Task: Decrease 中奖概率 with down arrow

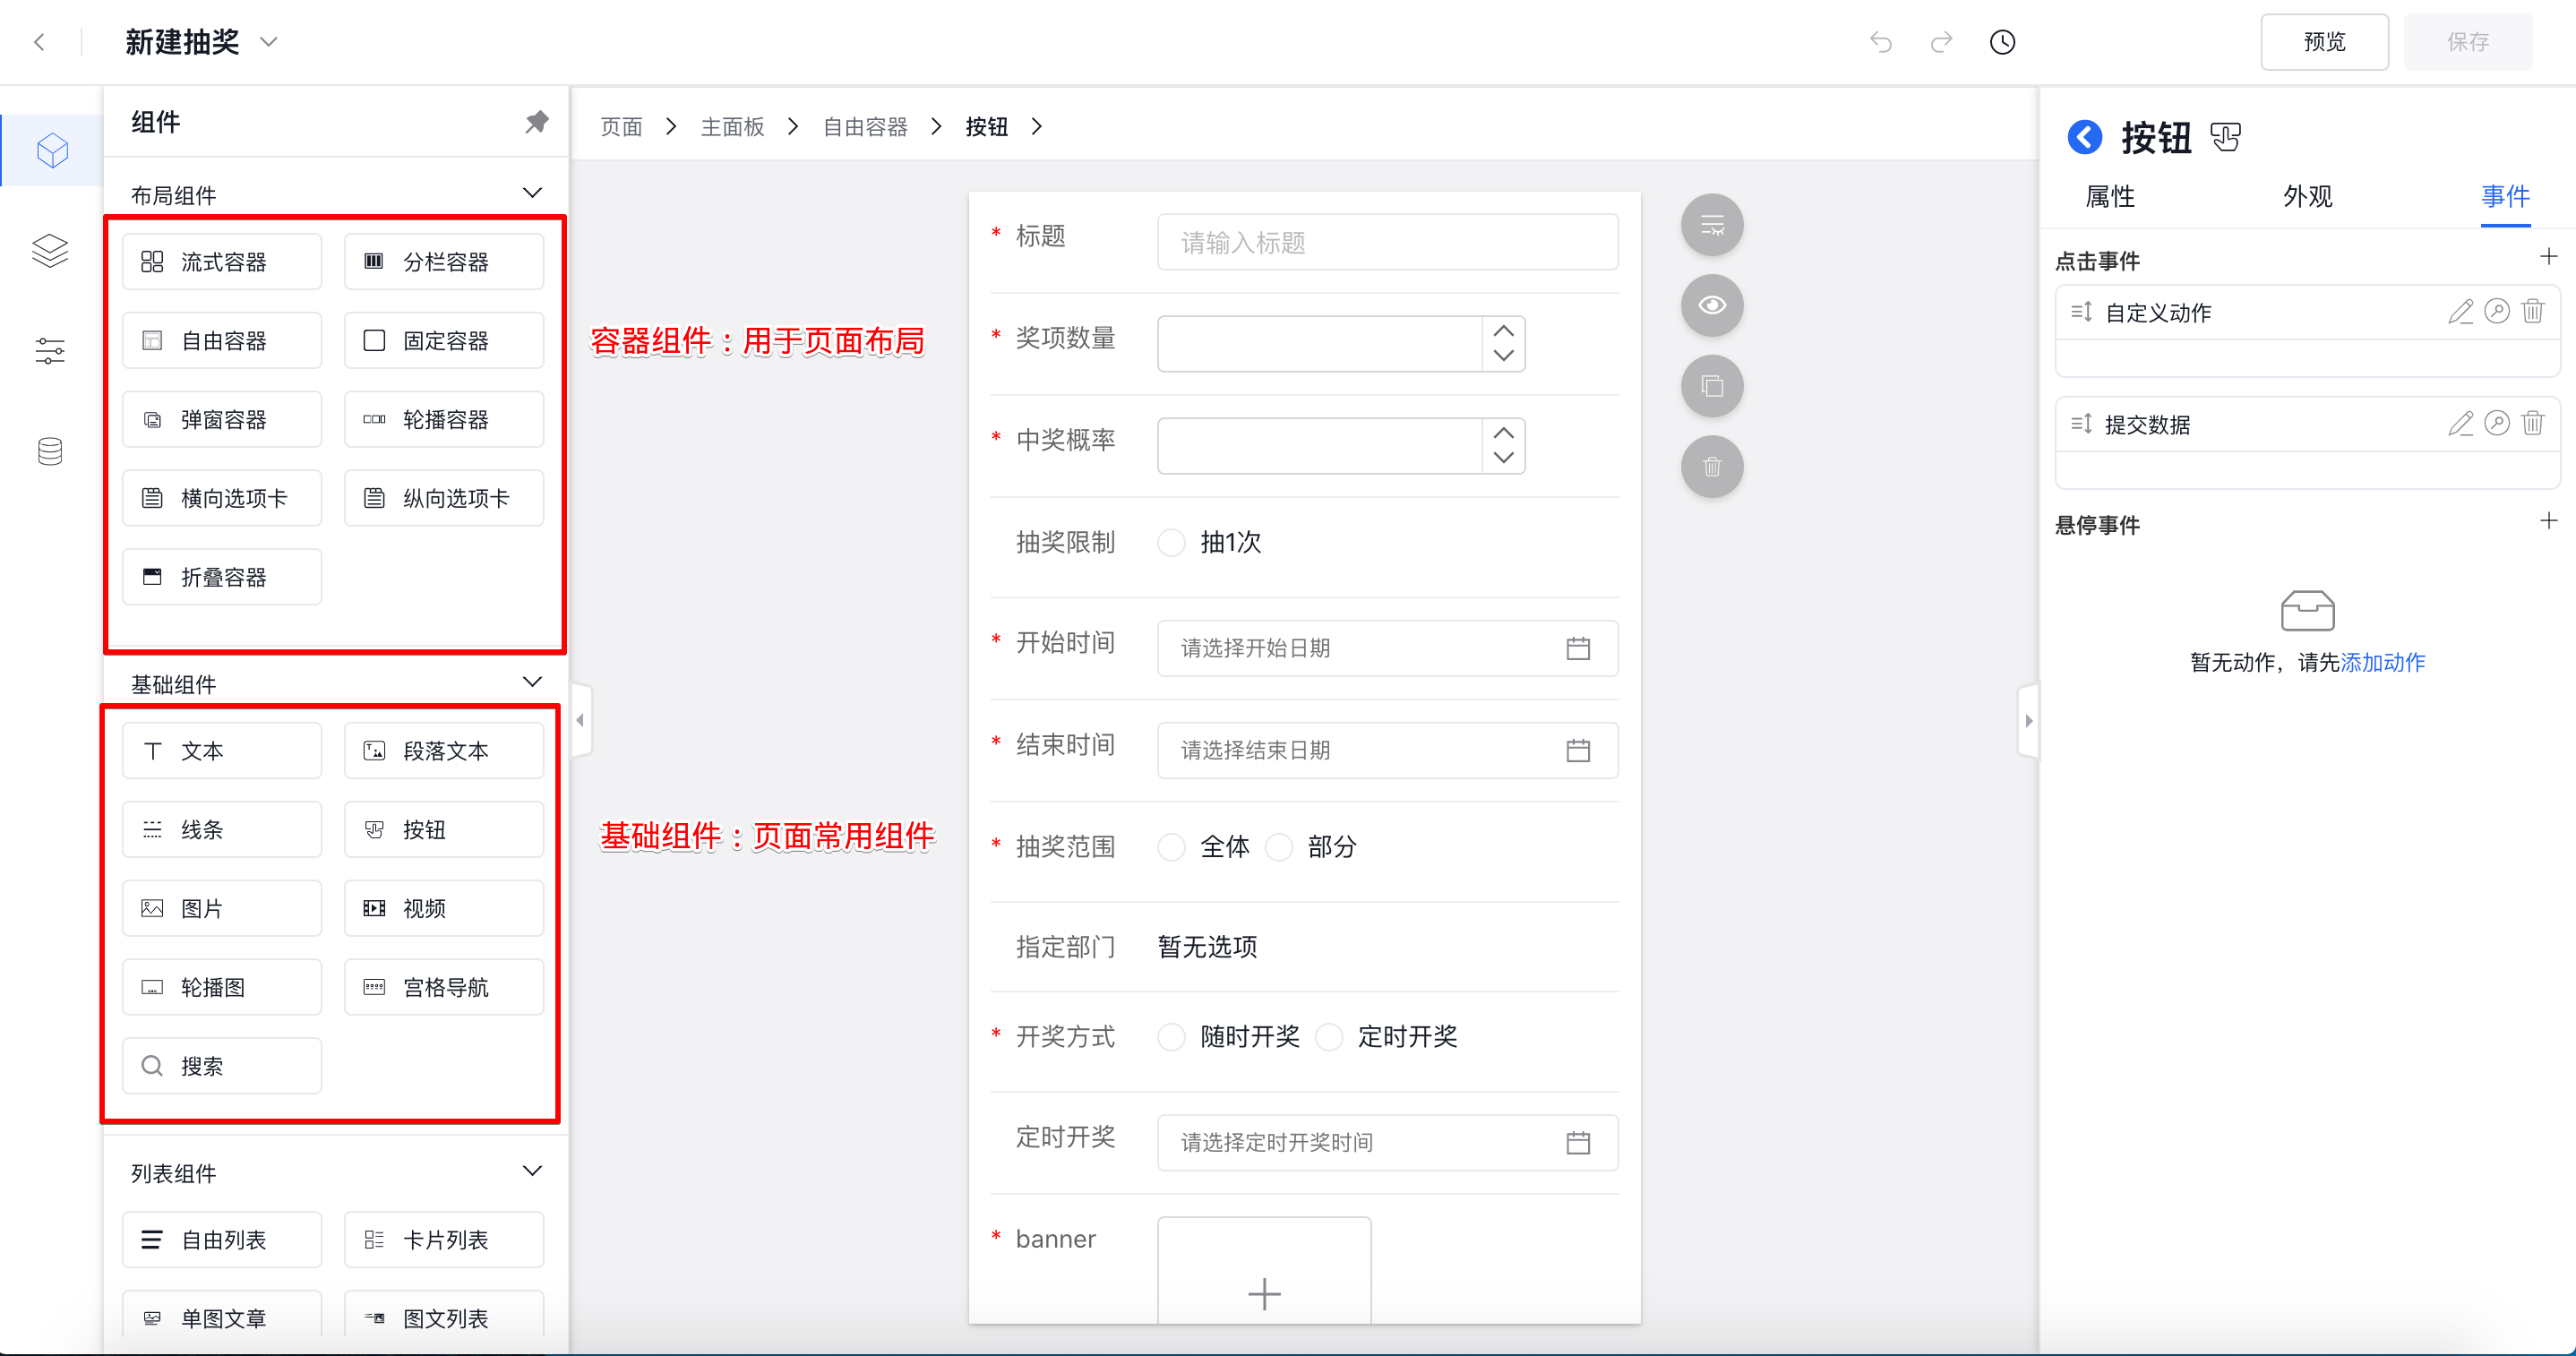Action: 1503,458
